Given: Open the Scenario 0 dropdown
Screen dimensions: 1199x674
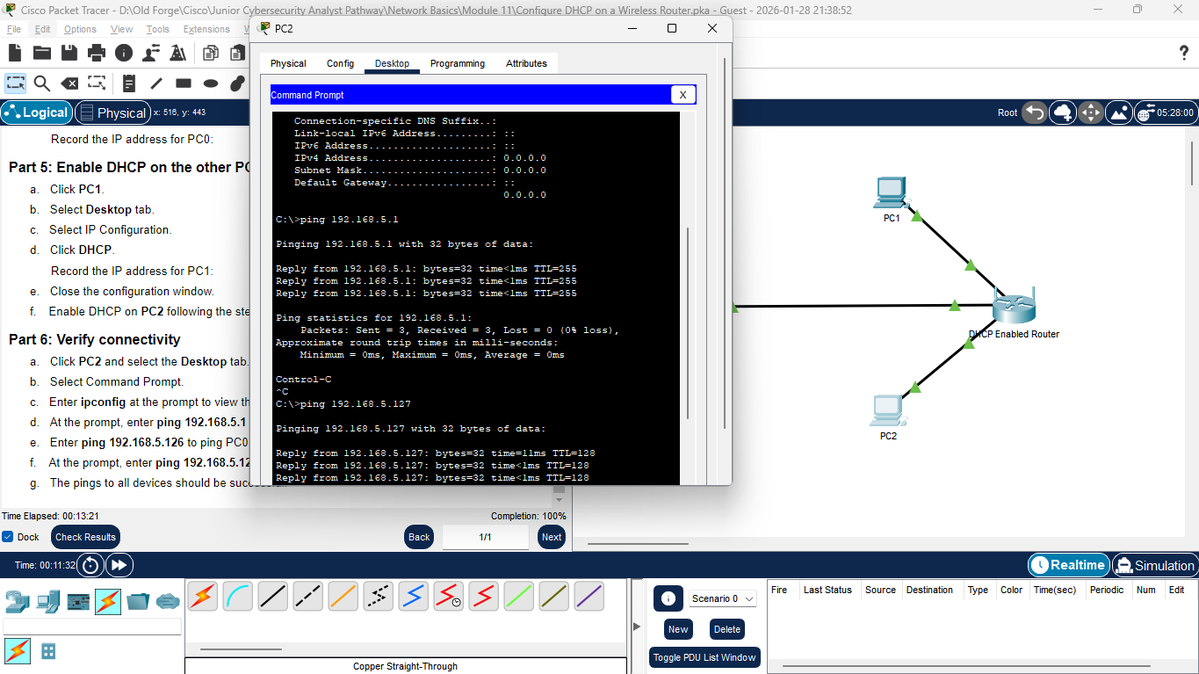Looking at the screenshot, I should pos(723,598).
